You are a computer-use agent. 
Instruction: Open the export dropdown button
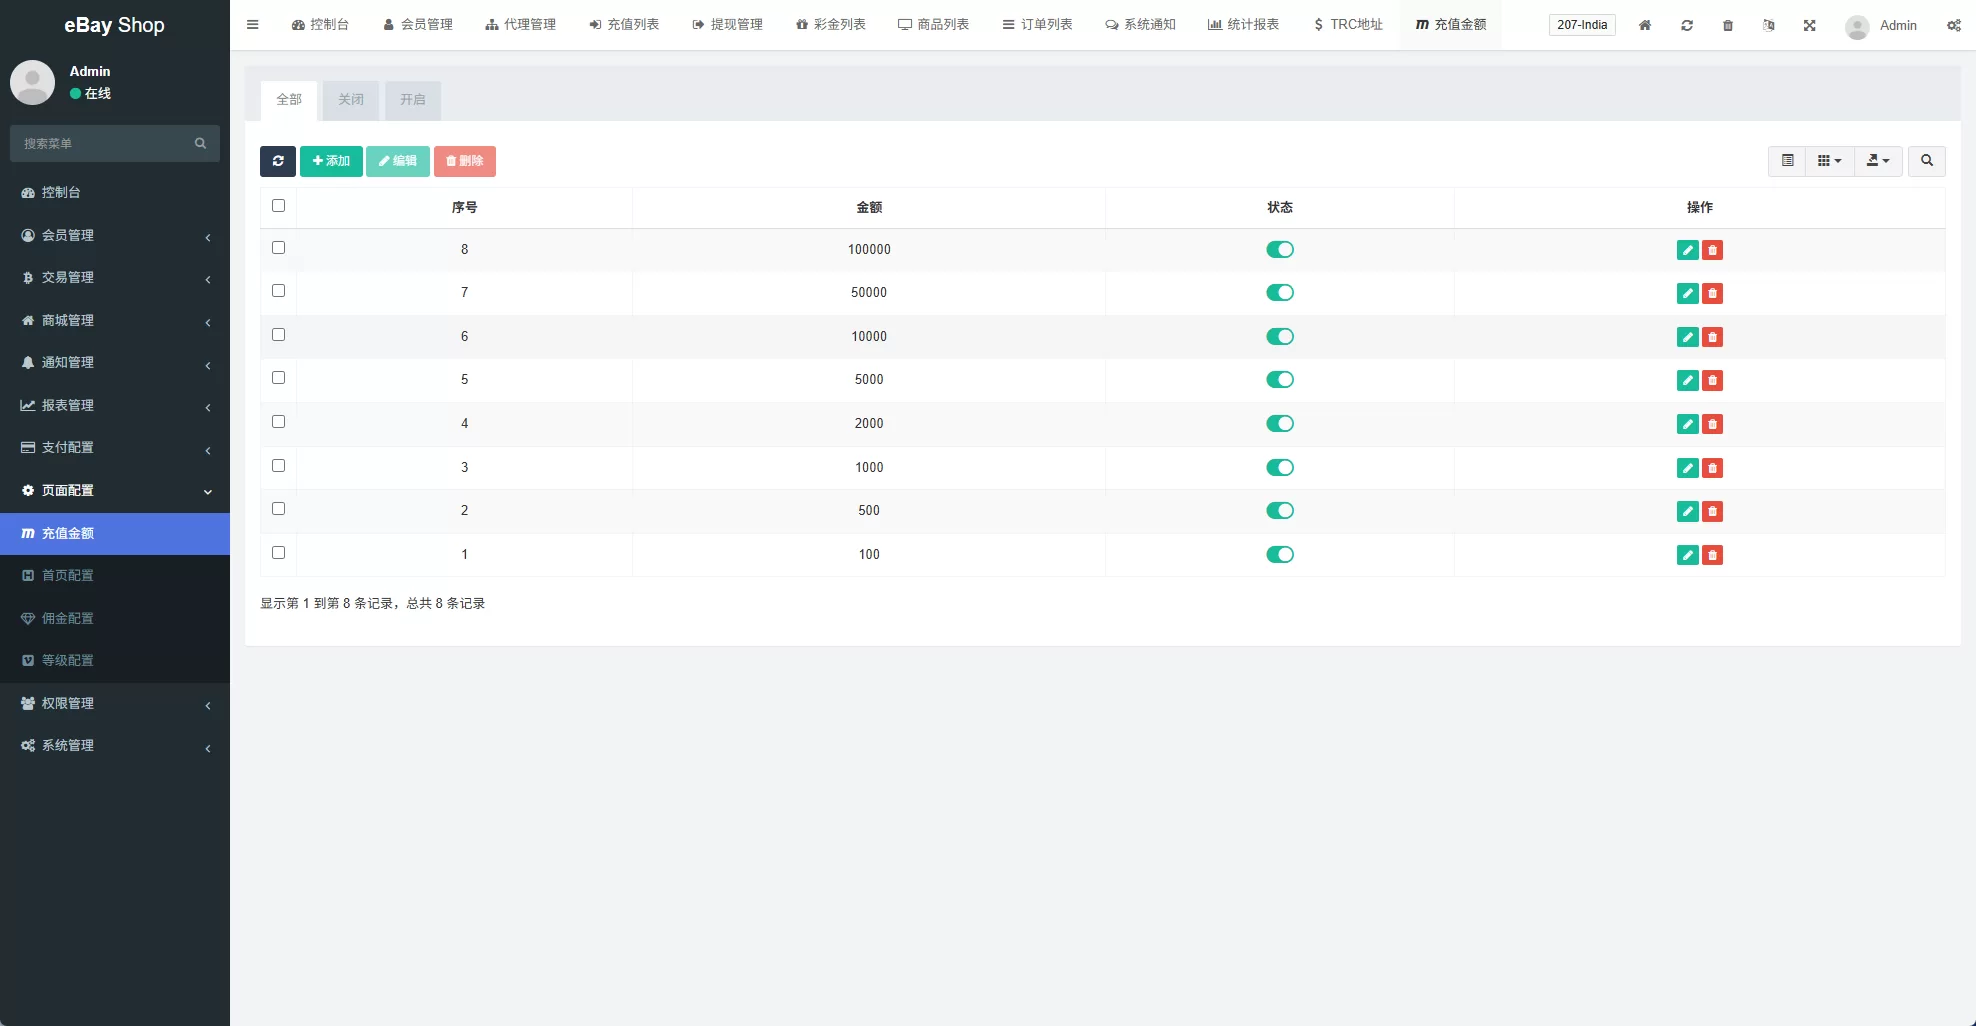tap(1878, 161)
